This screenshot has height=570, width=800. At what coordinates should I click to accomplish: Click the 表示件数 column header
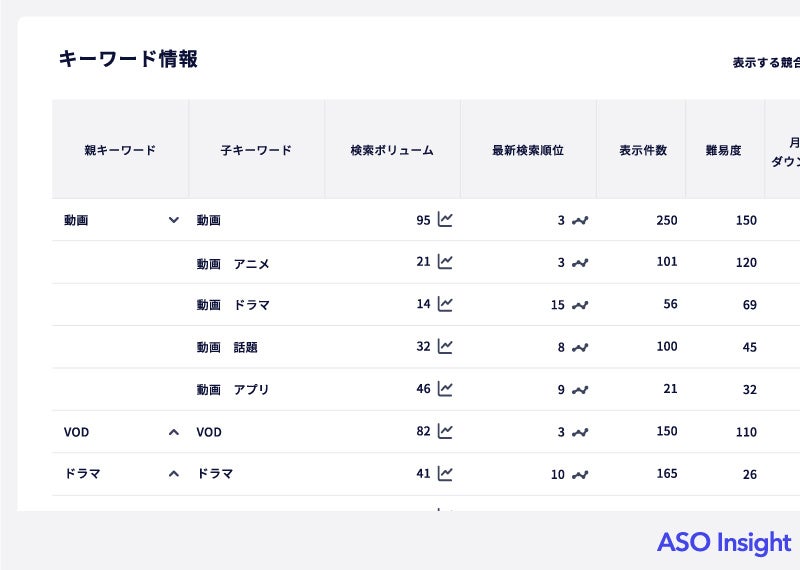pos(643,150)
